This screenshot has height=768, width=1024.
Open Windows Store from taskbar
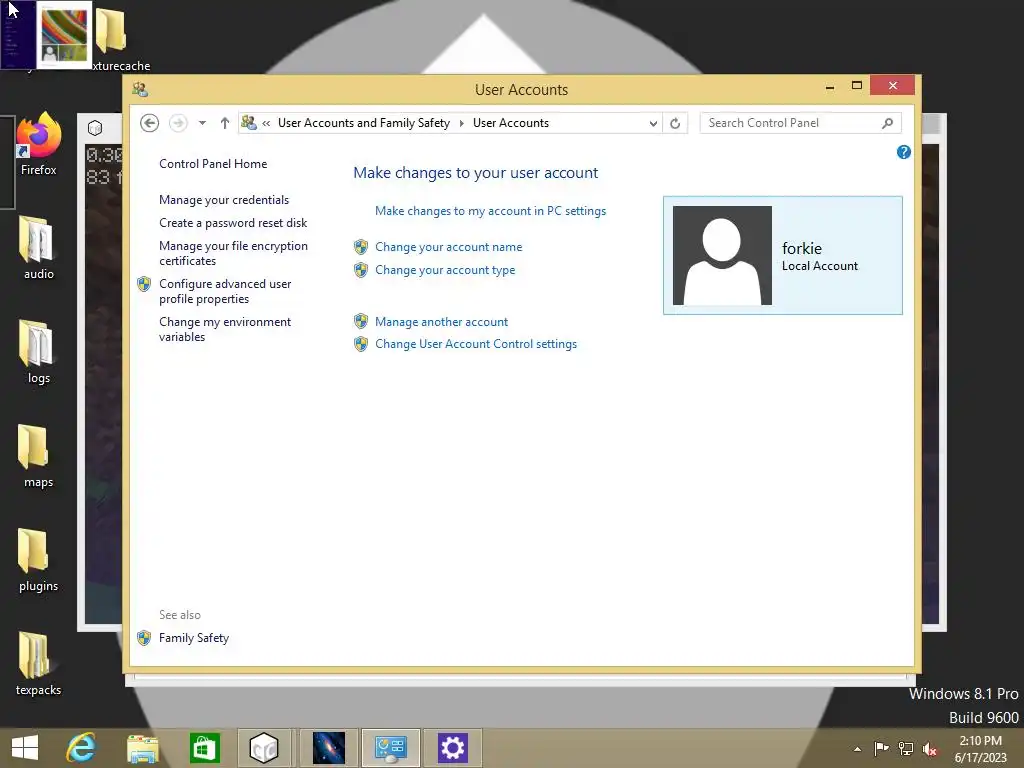pos(204,748)
